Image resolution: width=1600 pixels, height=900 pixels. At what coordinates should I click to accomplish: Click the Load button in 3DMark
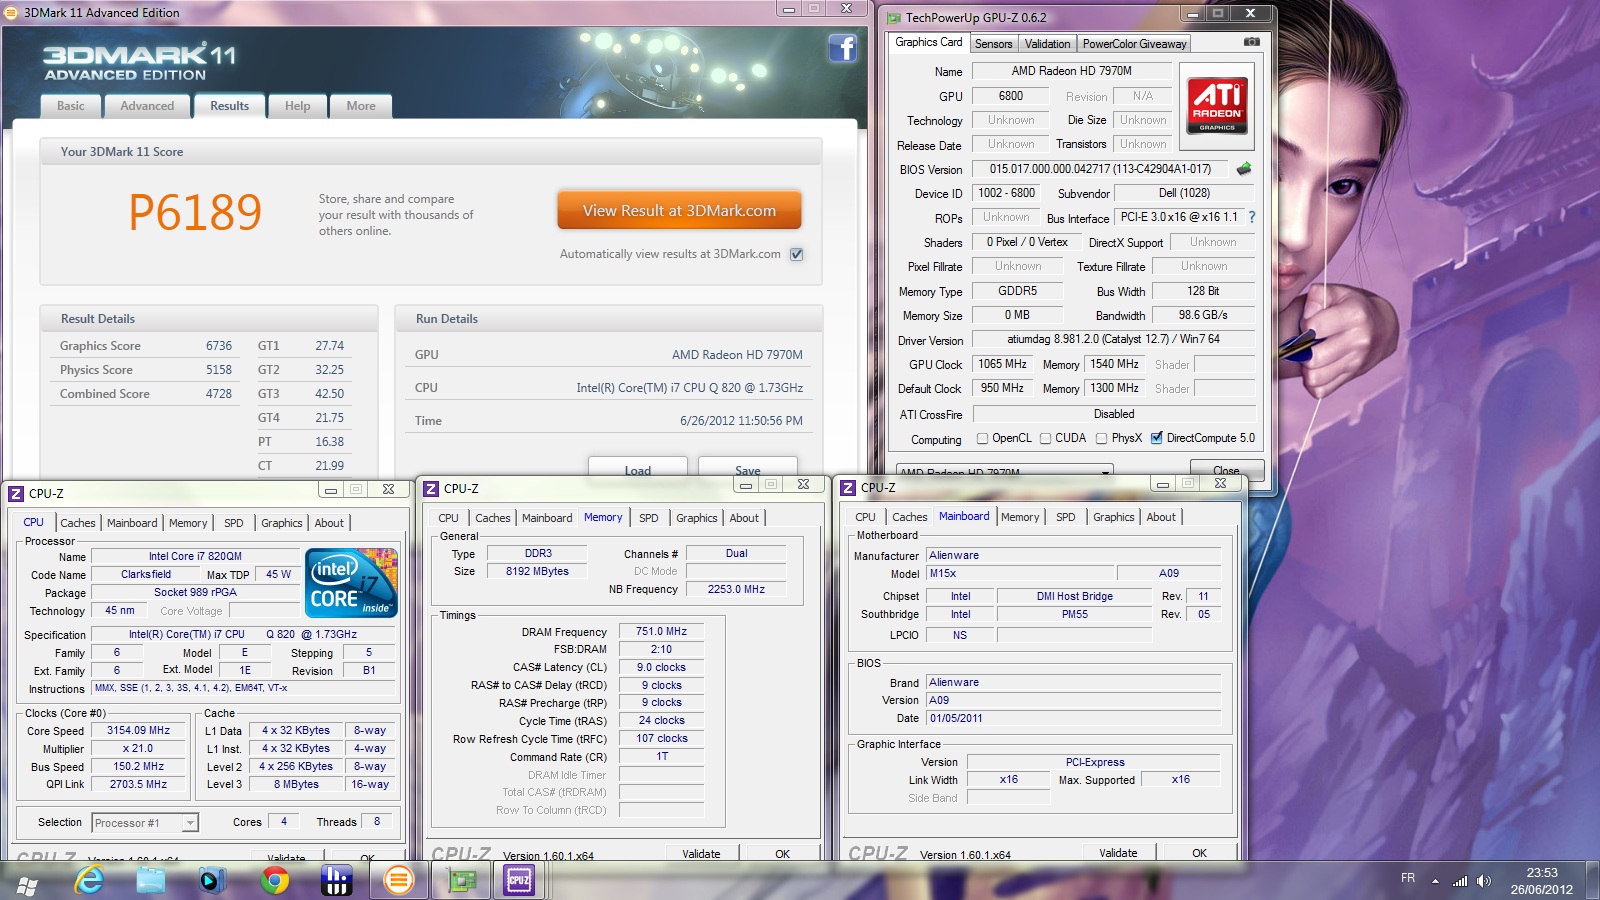tap(637, 470)
